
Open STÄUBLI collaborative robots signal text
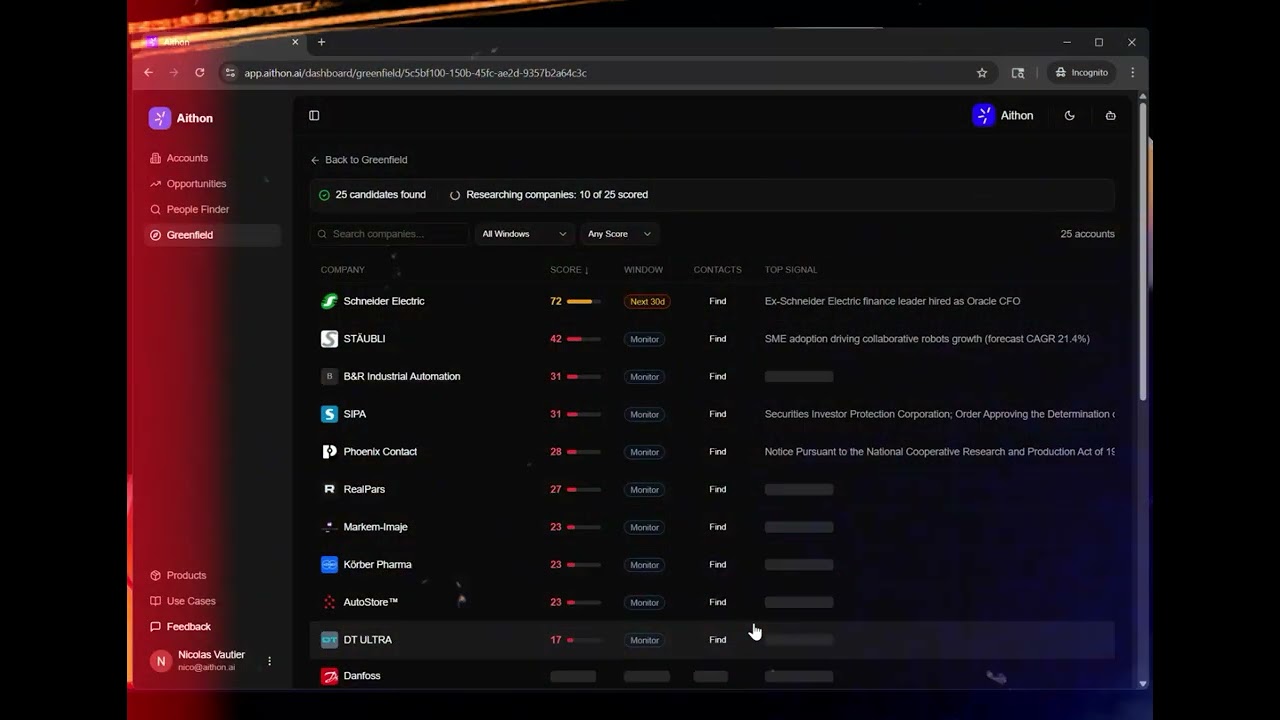pyautogui.click(x=927, y=339)
